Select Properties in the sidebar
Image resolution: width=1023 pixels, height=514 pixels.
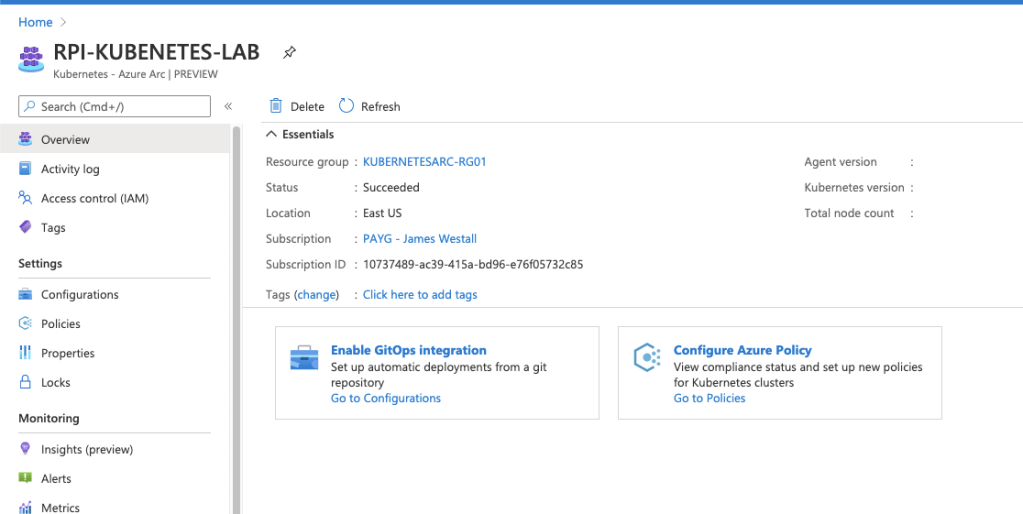[x=67, y=353]
